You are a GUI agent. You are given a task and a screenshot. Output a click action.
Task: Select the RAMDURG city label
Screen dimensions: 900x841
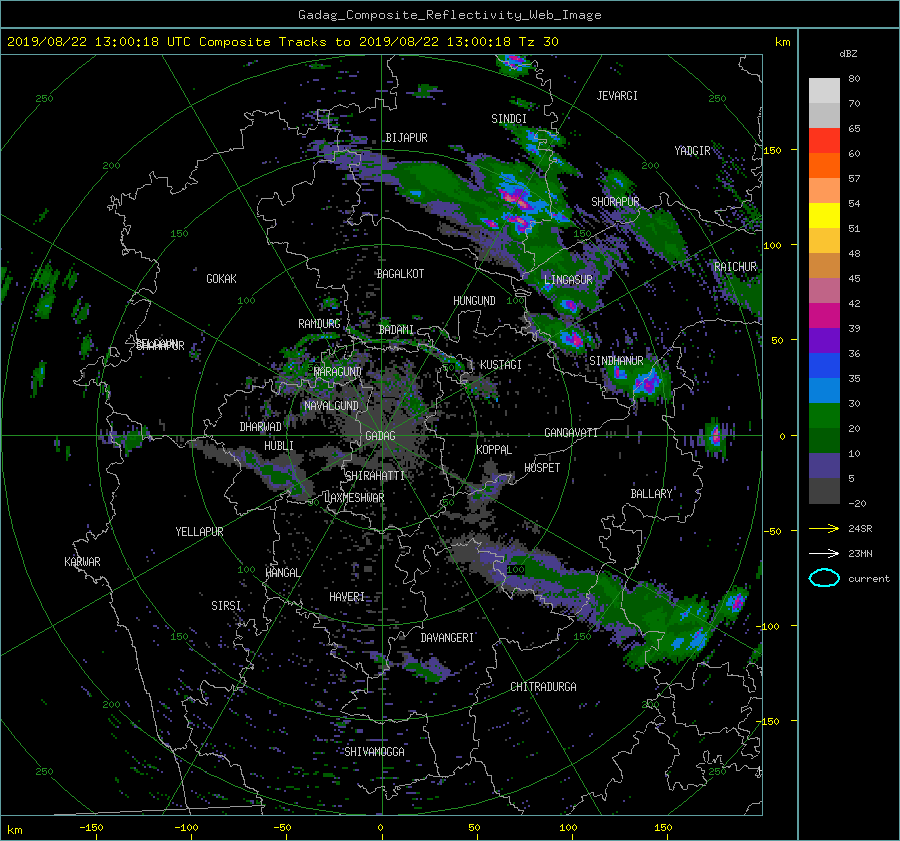319,324
